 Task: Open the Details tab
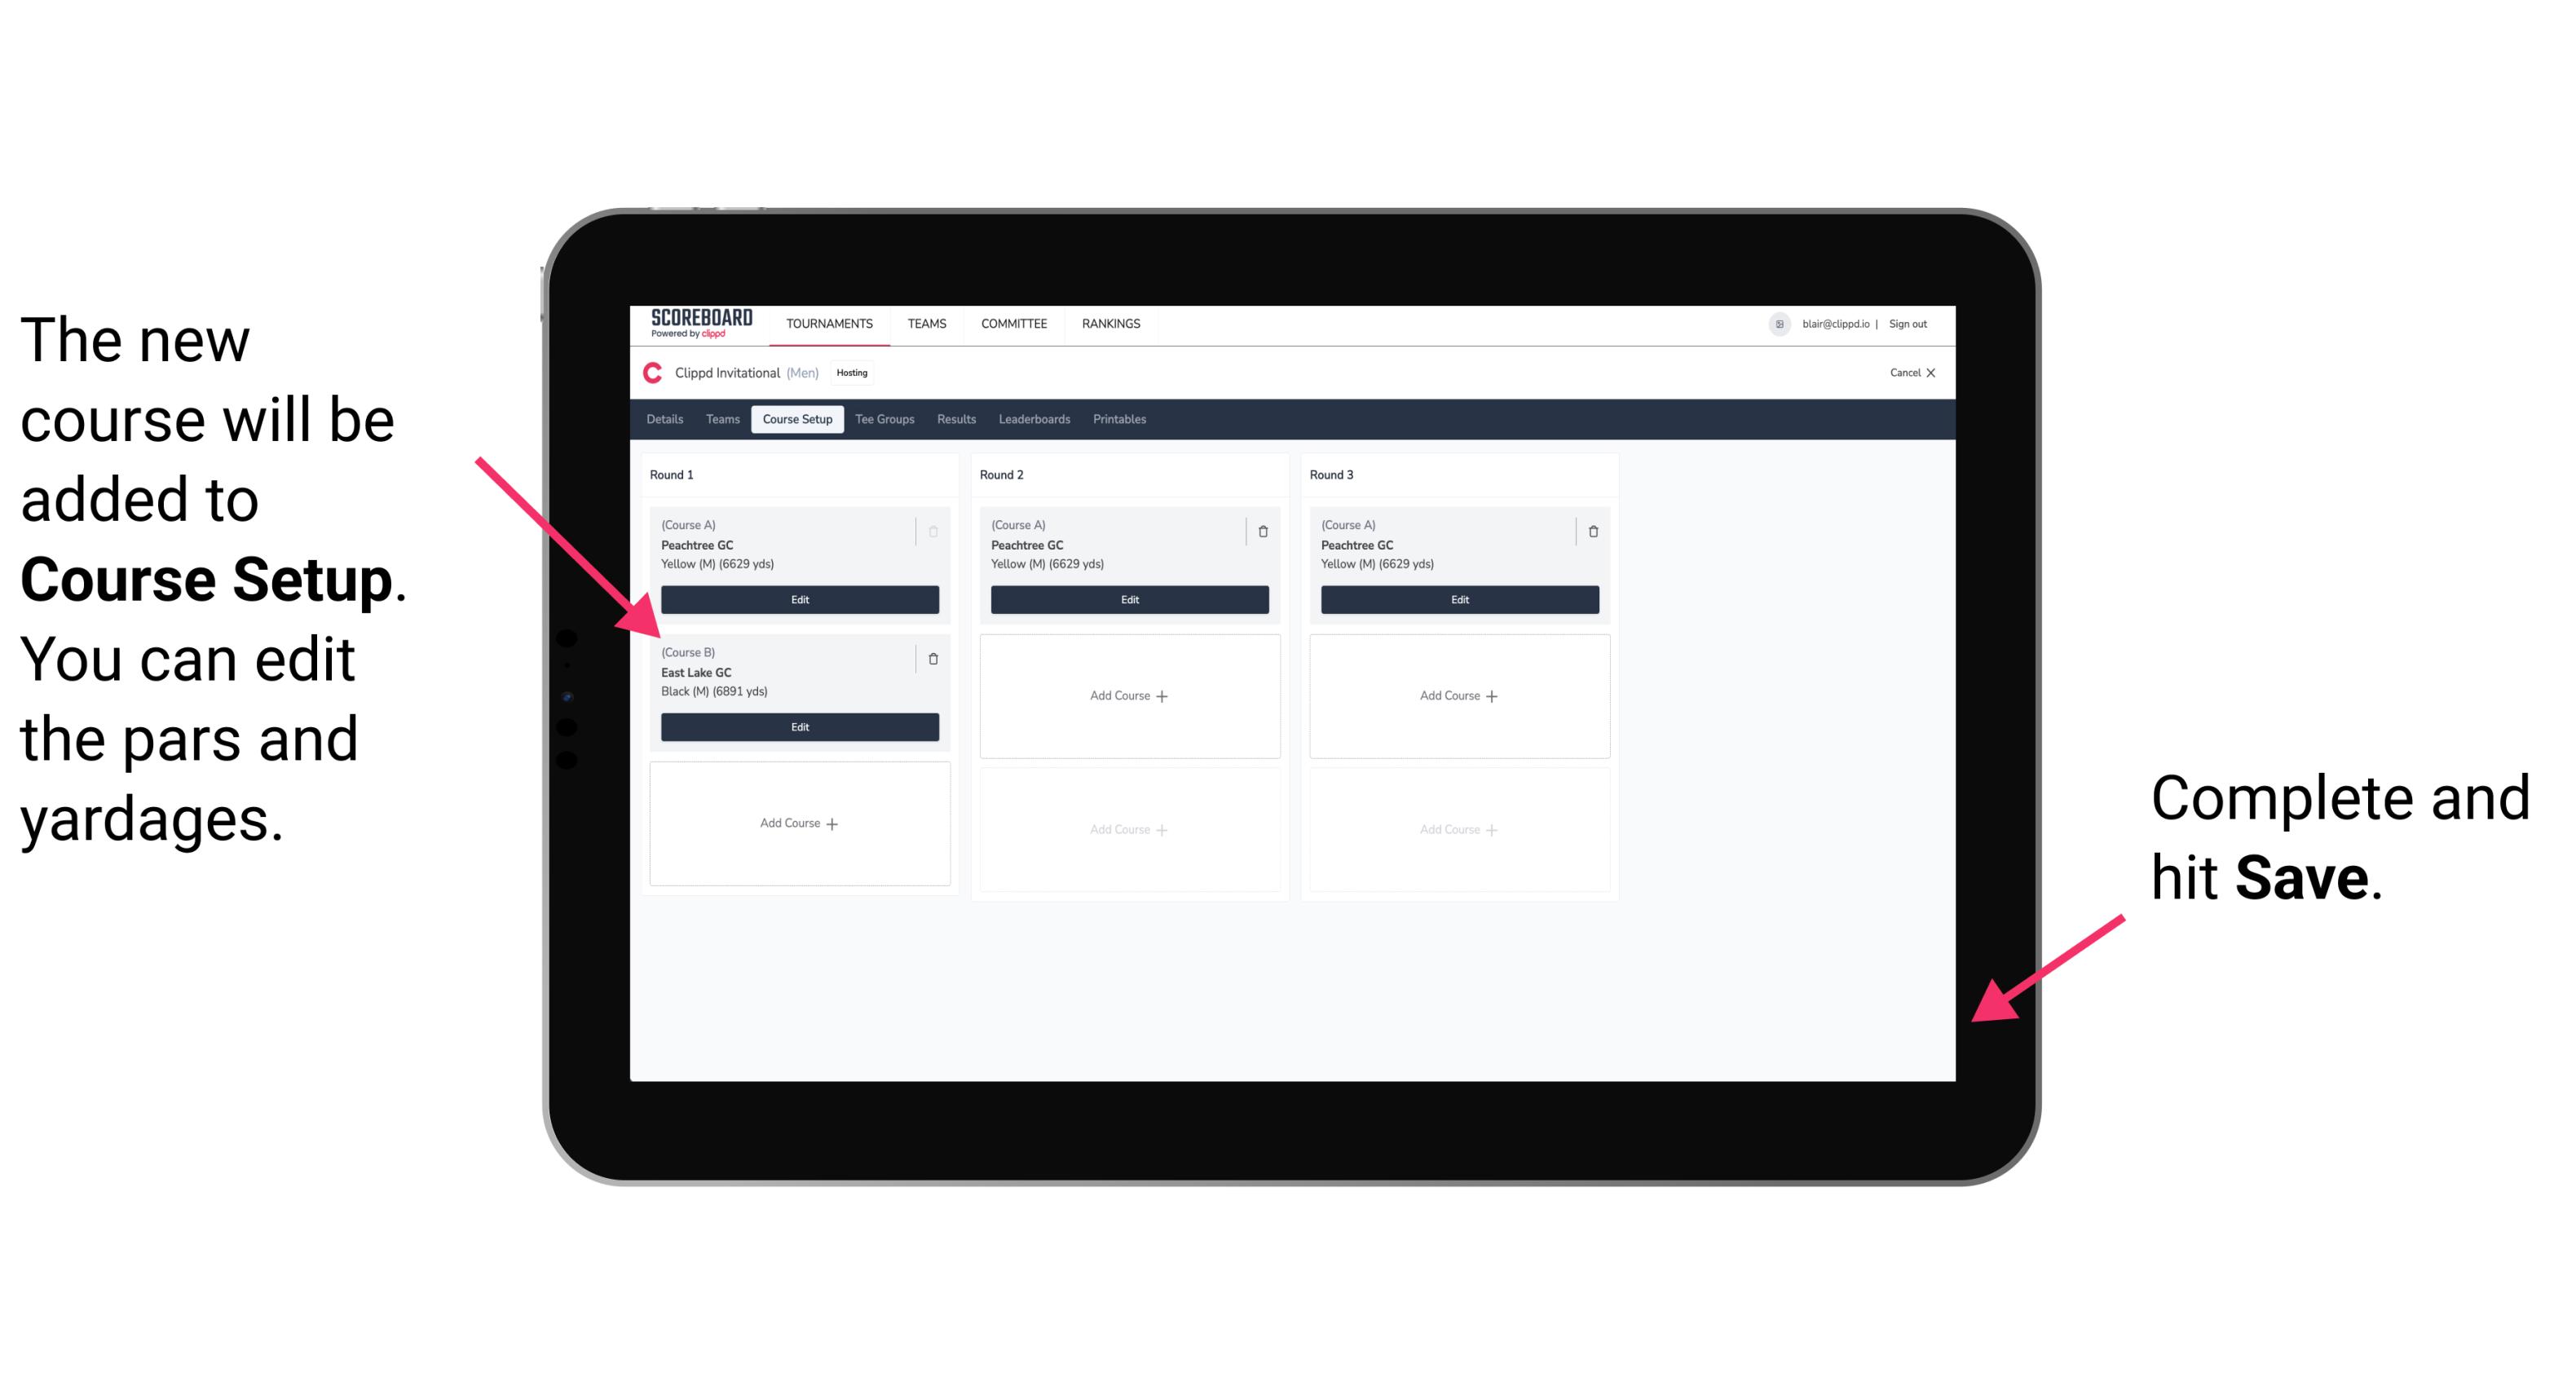click(x=665, y=418)
